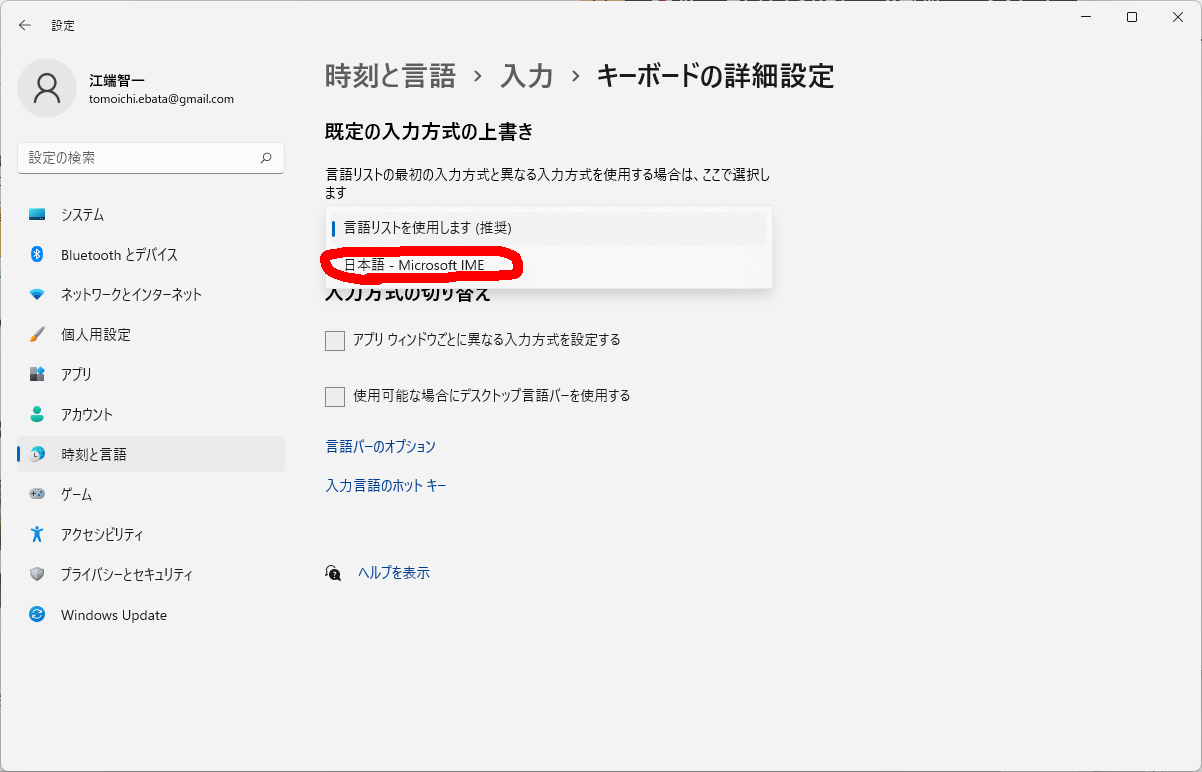The height and width of the screenshot is (772, 1202).
Task: Click the System monitor icon in sidebar
Action: (37, 215)
